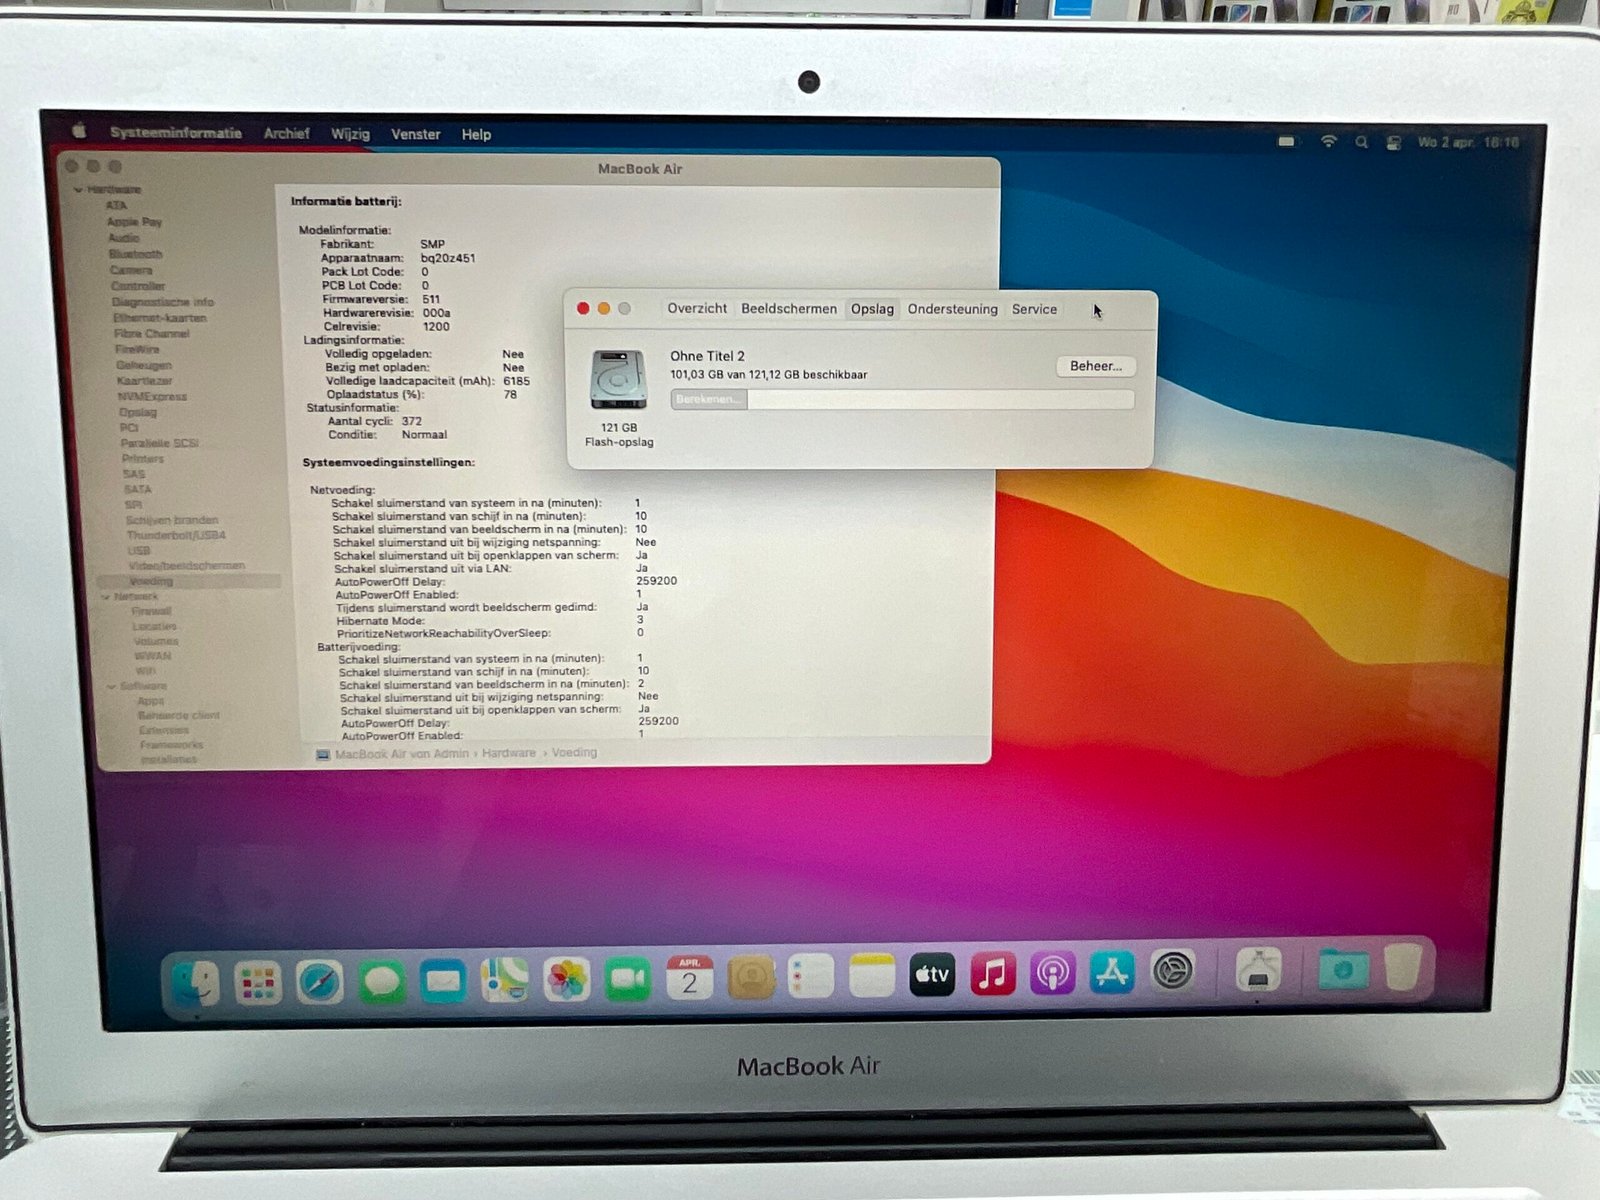Open Contacts from the dock
The width and height of the screenshot is (1600, 1200).
[751, 977]
